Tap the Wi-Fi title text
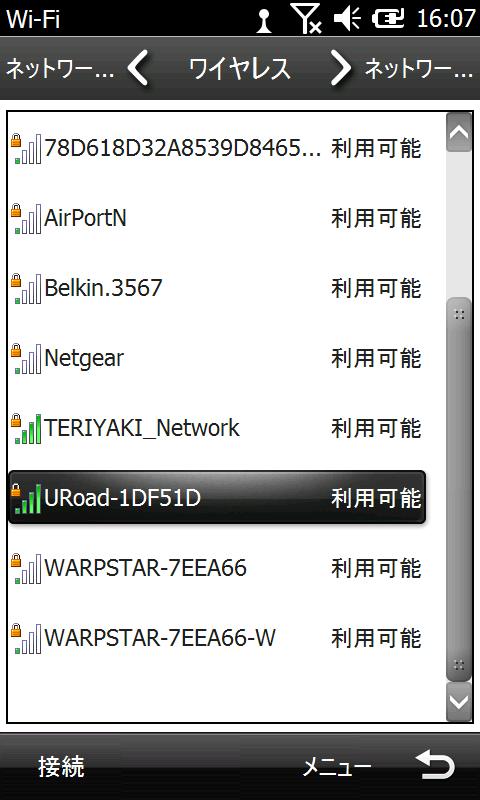 pyautogui.click(x=33, y=19)
